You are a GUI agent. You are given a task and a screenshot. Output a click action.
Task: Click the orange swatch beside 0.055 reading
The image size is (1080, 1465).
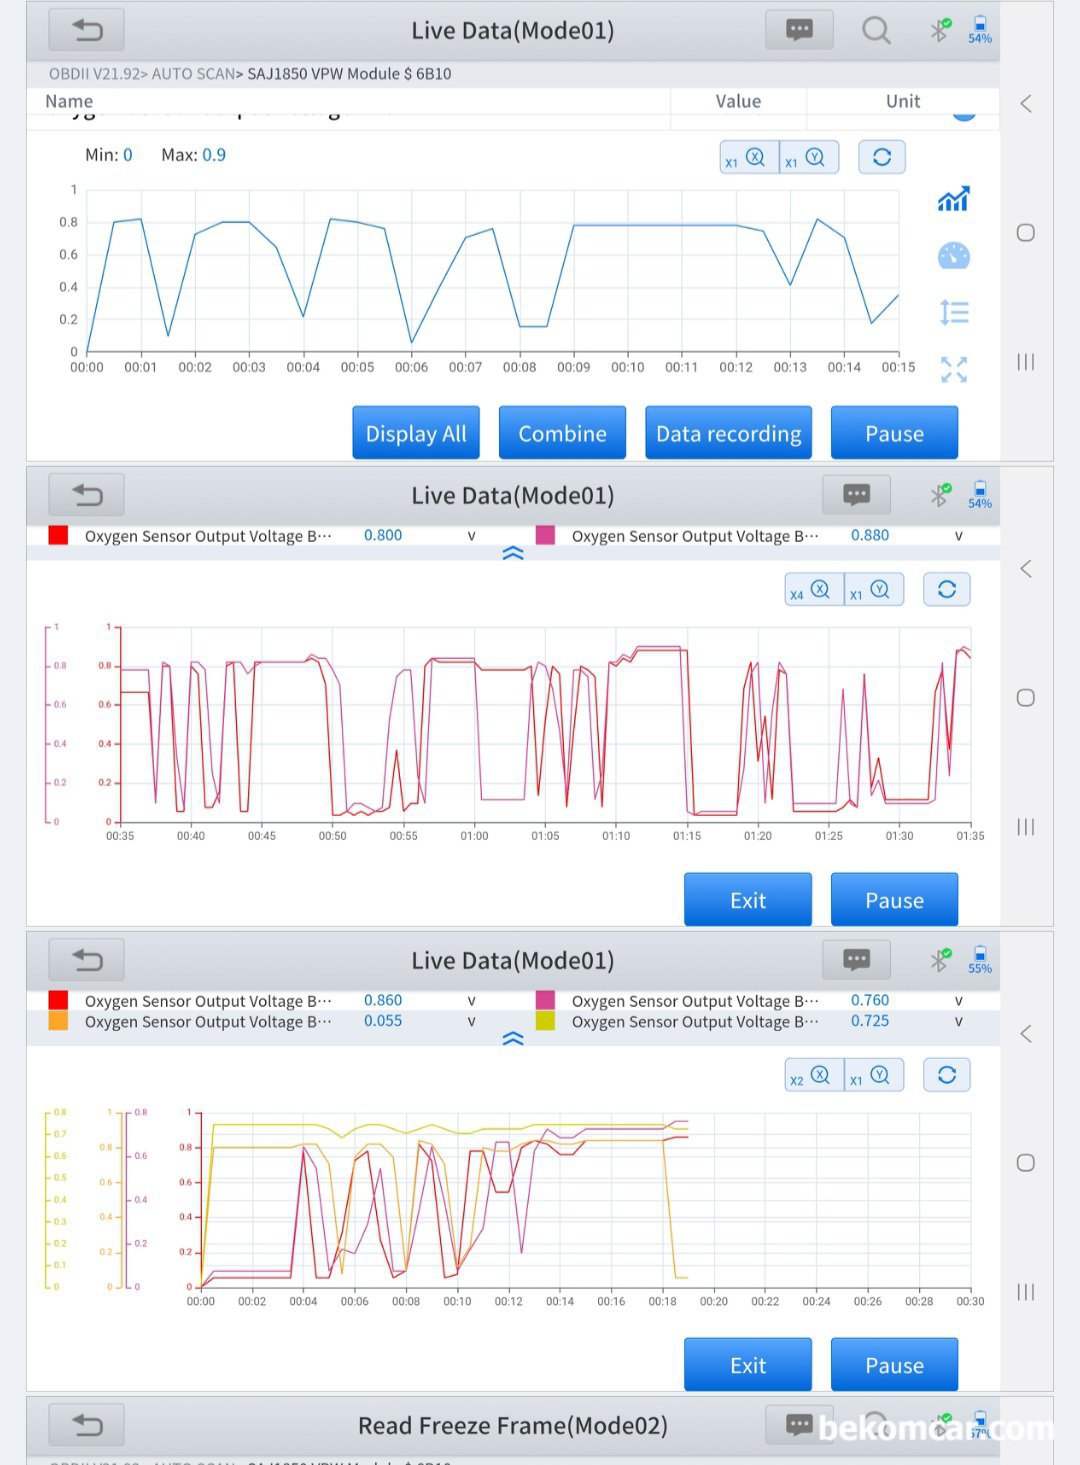[58, 1021]
